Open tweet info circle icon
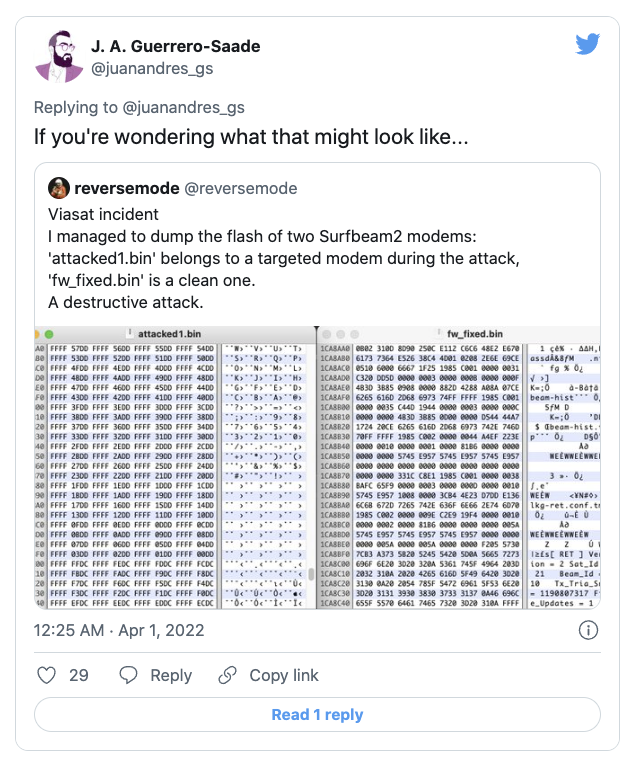Image resolution: width=640 pixels, height=763 pixels. point(589,630)
